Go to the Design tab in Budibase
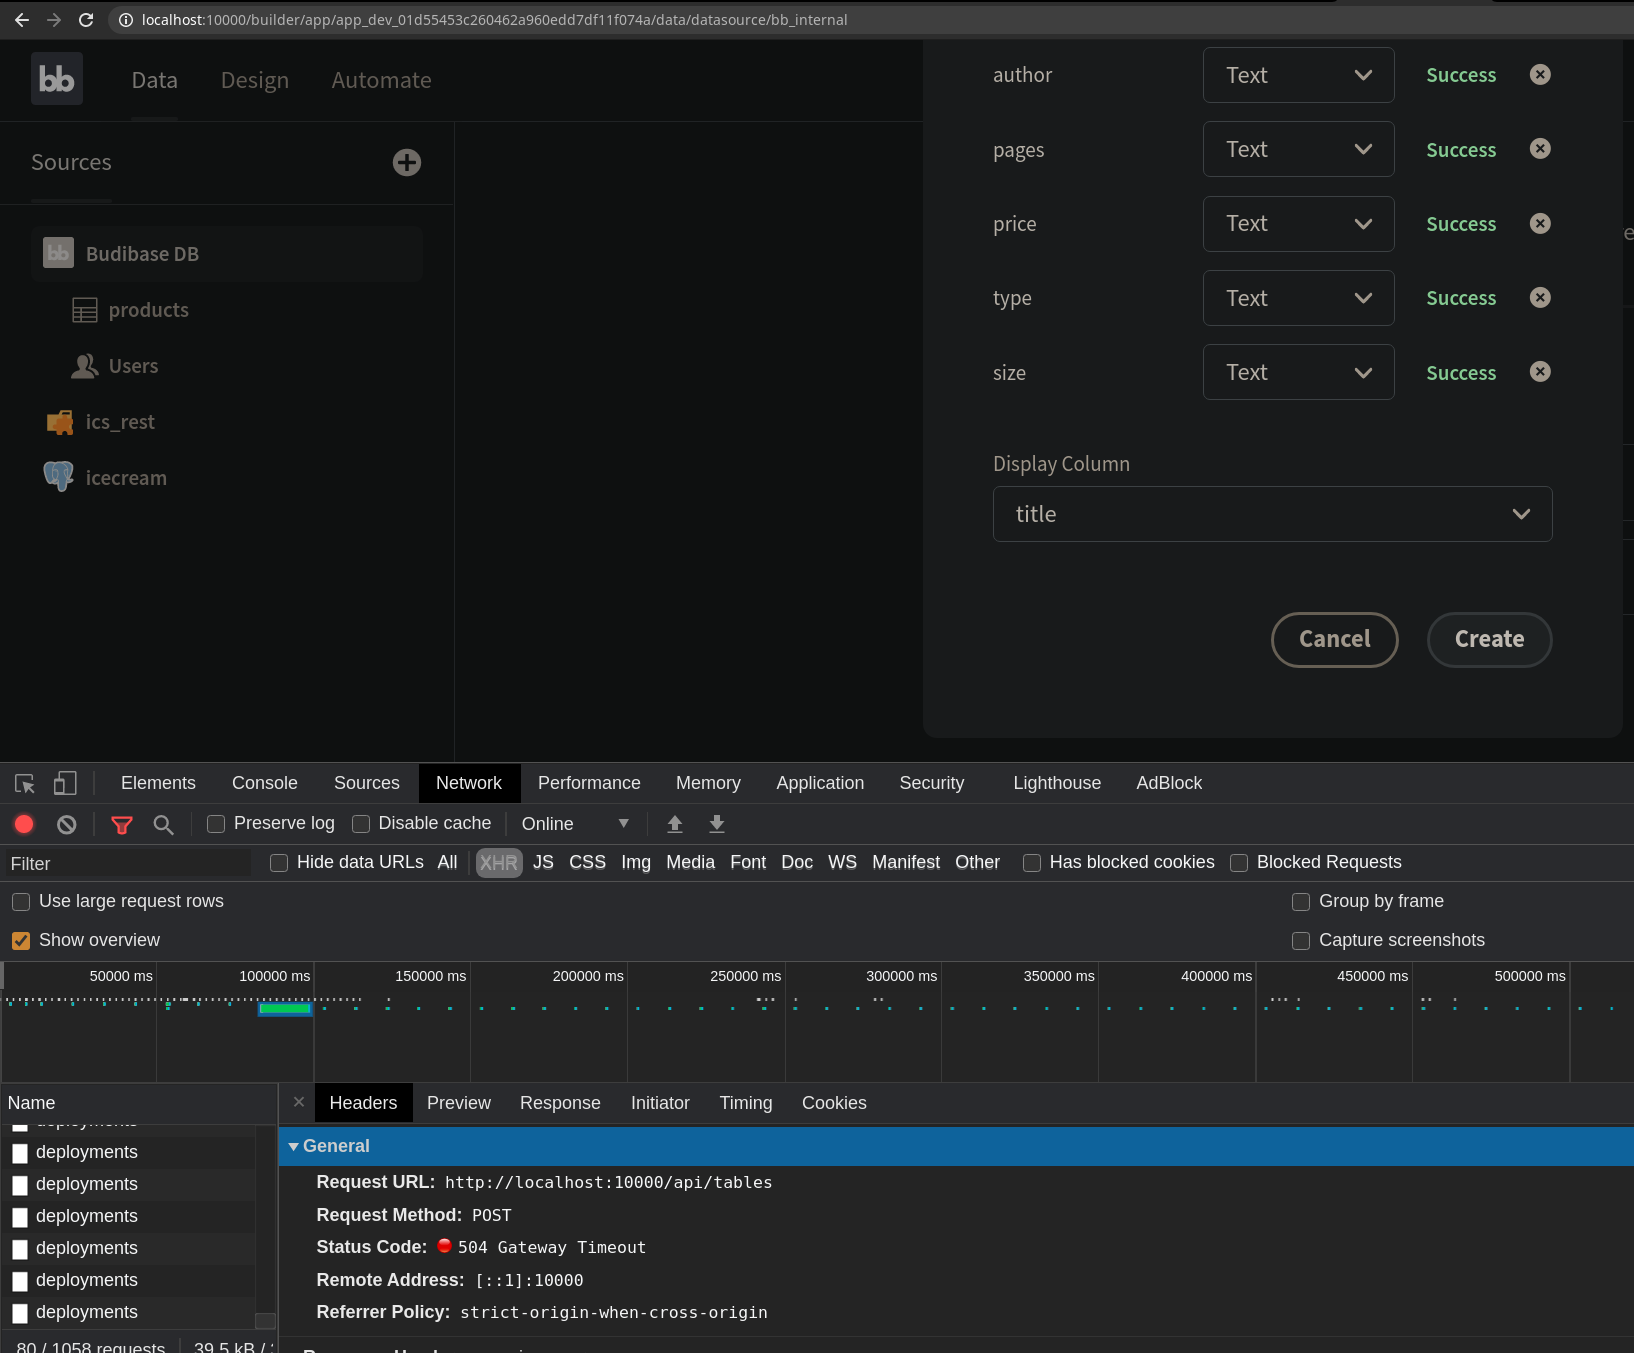Screen dimensions: 1634x1353 (255, 80)
